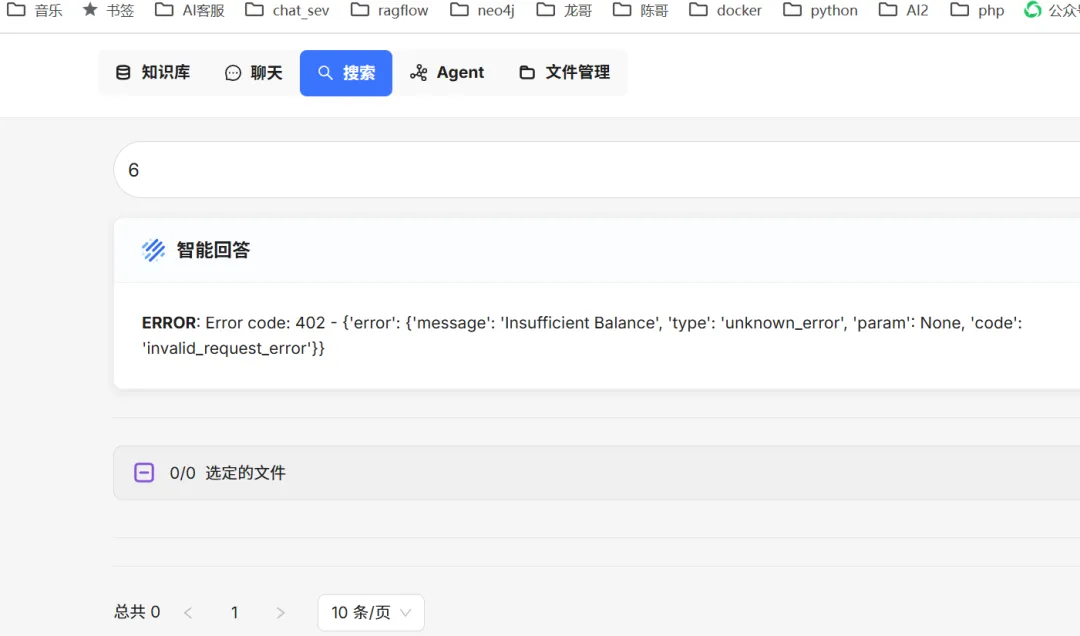Image resolution: width=1080 pixels, height=636 pixels.
Task: Go to previous results page arrow
Action: [188, 613]
